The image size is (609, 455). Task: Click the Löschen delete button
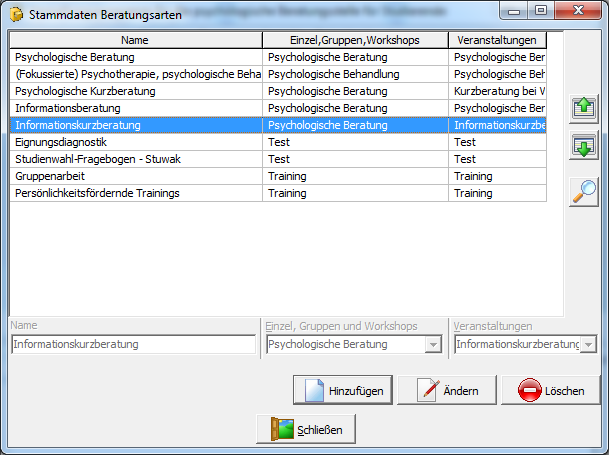[x=550, y=391]
